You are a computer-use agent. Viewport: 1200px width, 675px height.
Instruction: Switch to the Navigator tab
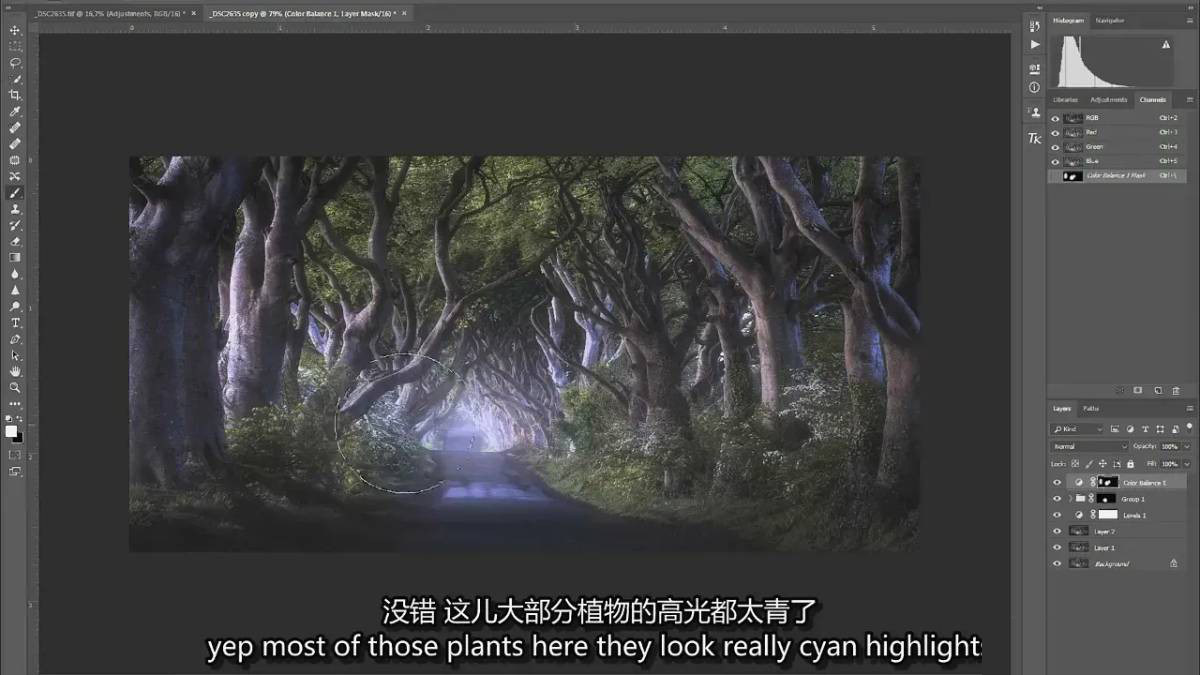coord(1109,19)
